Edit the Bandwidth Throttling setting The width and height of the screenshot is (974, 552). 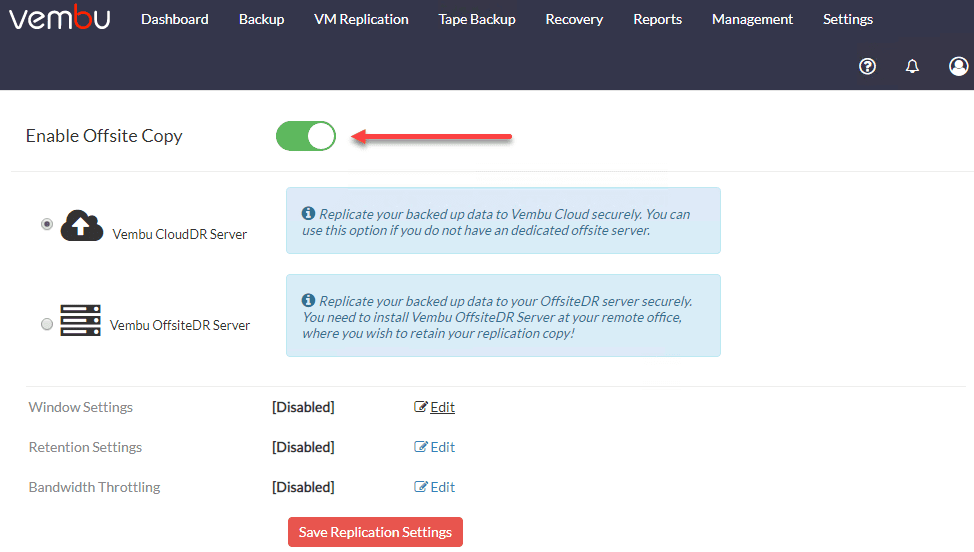click(436, 487)
